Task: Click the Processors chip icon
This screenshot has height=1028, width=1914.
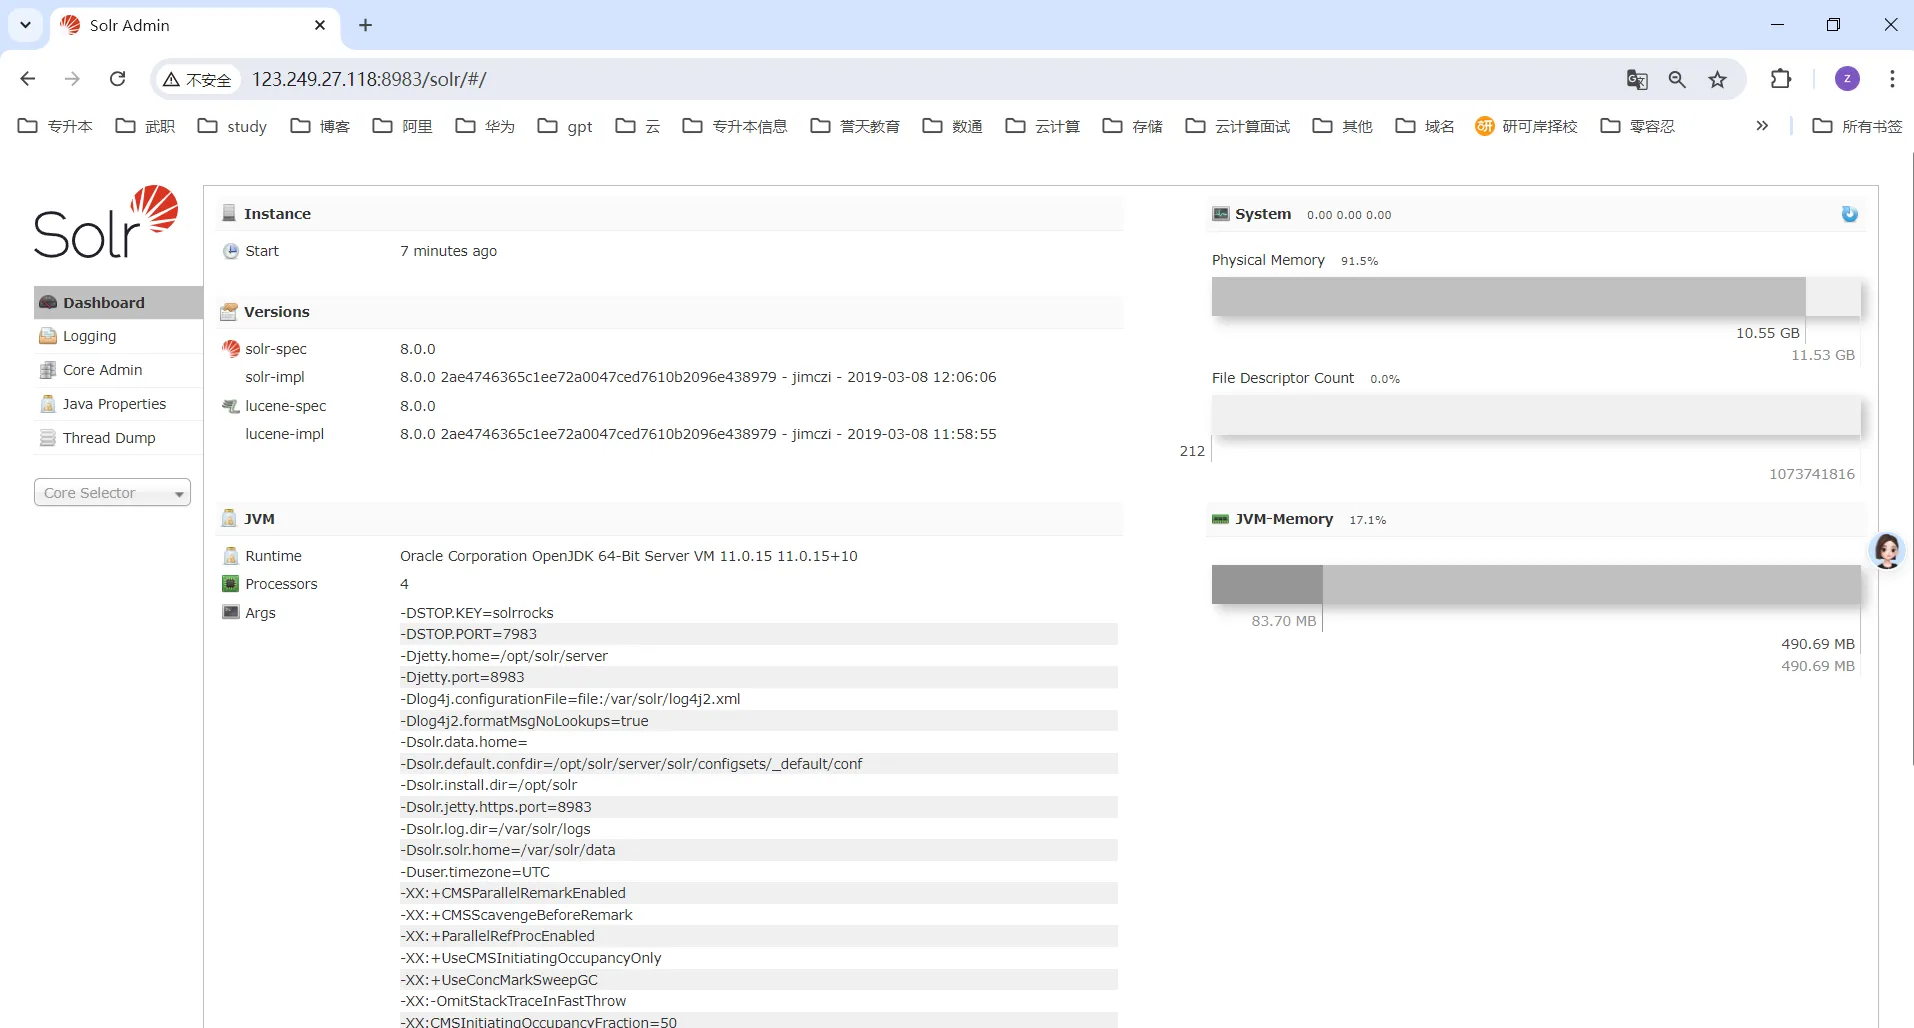Action: point(231,584)
